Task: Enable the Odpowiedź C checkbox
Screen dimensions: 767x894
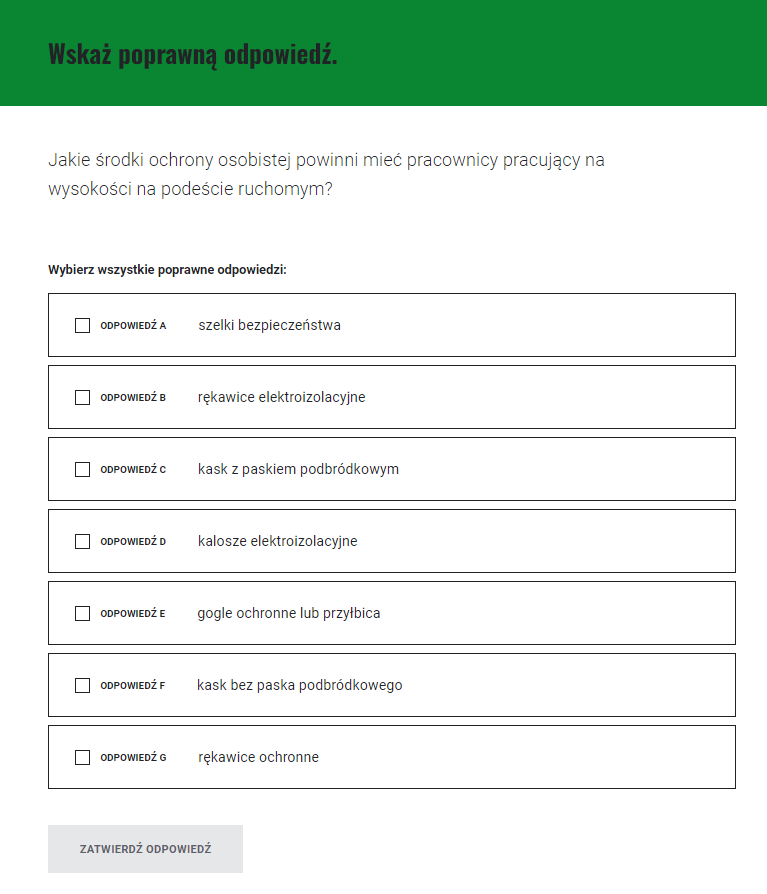Action: (x=82, y=469)
